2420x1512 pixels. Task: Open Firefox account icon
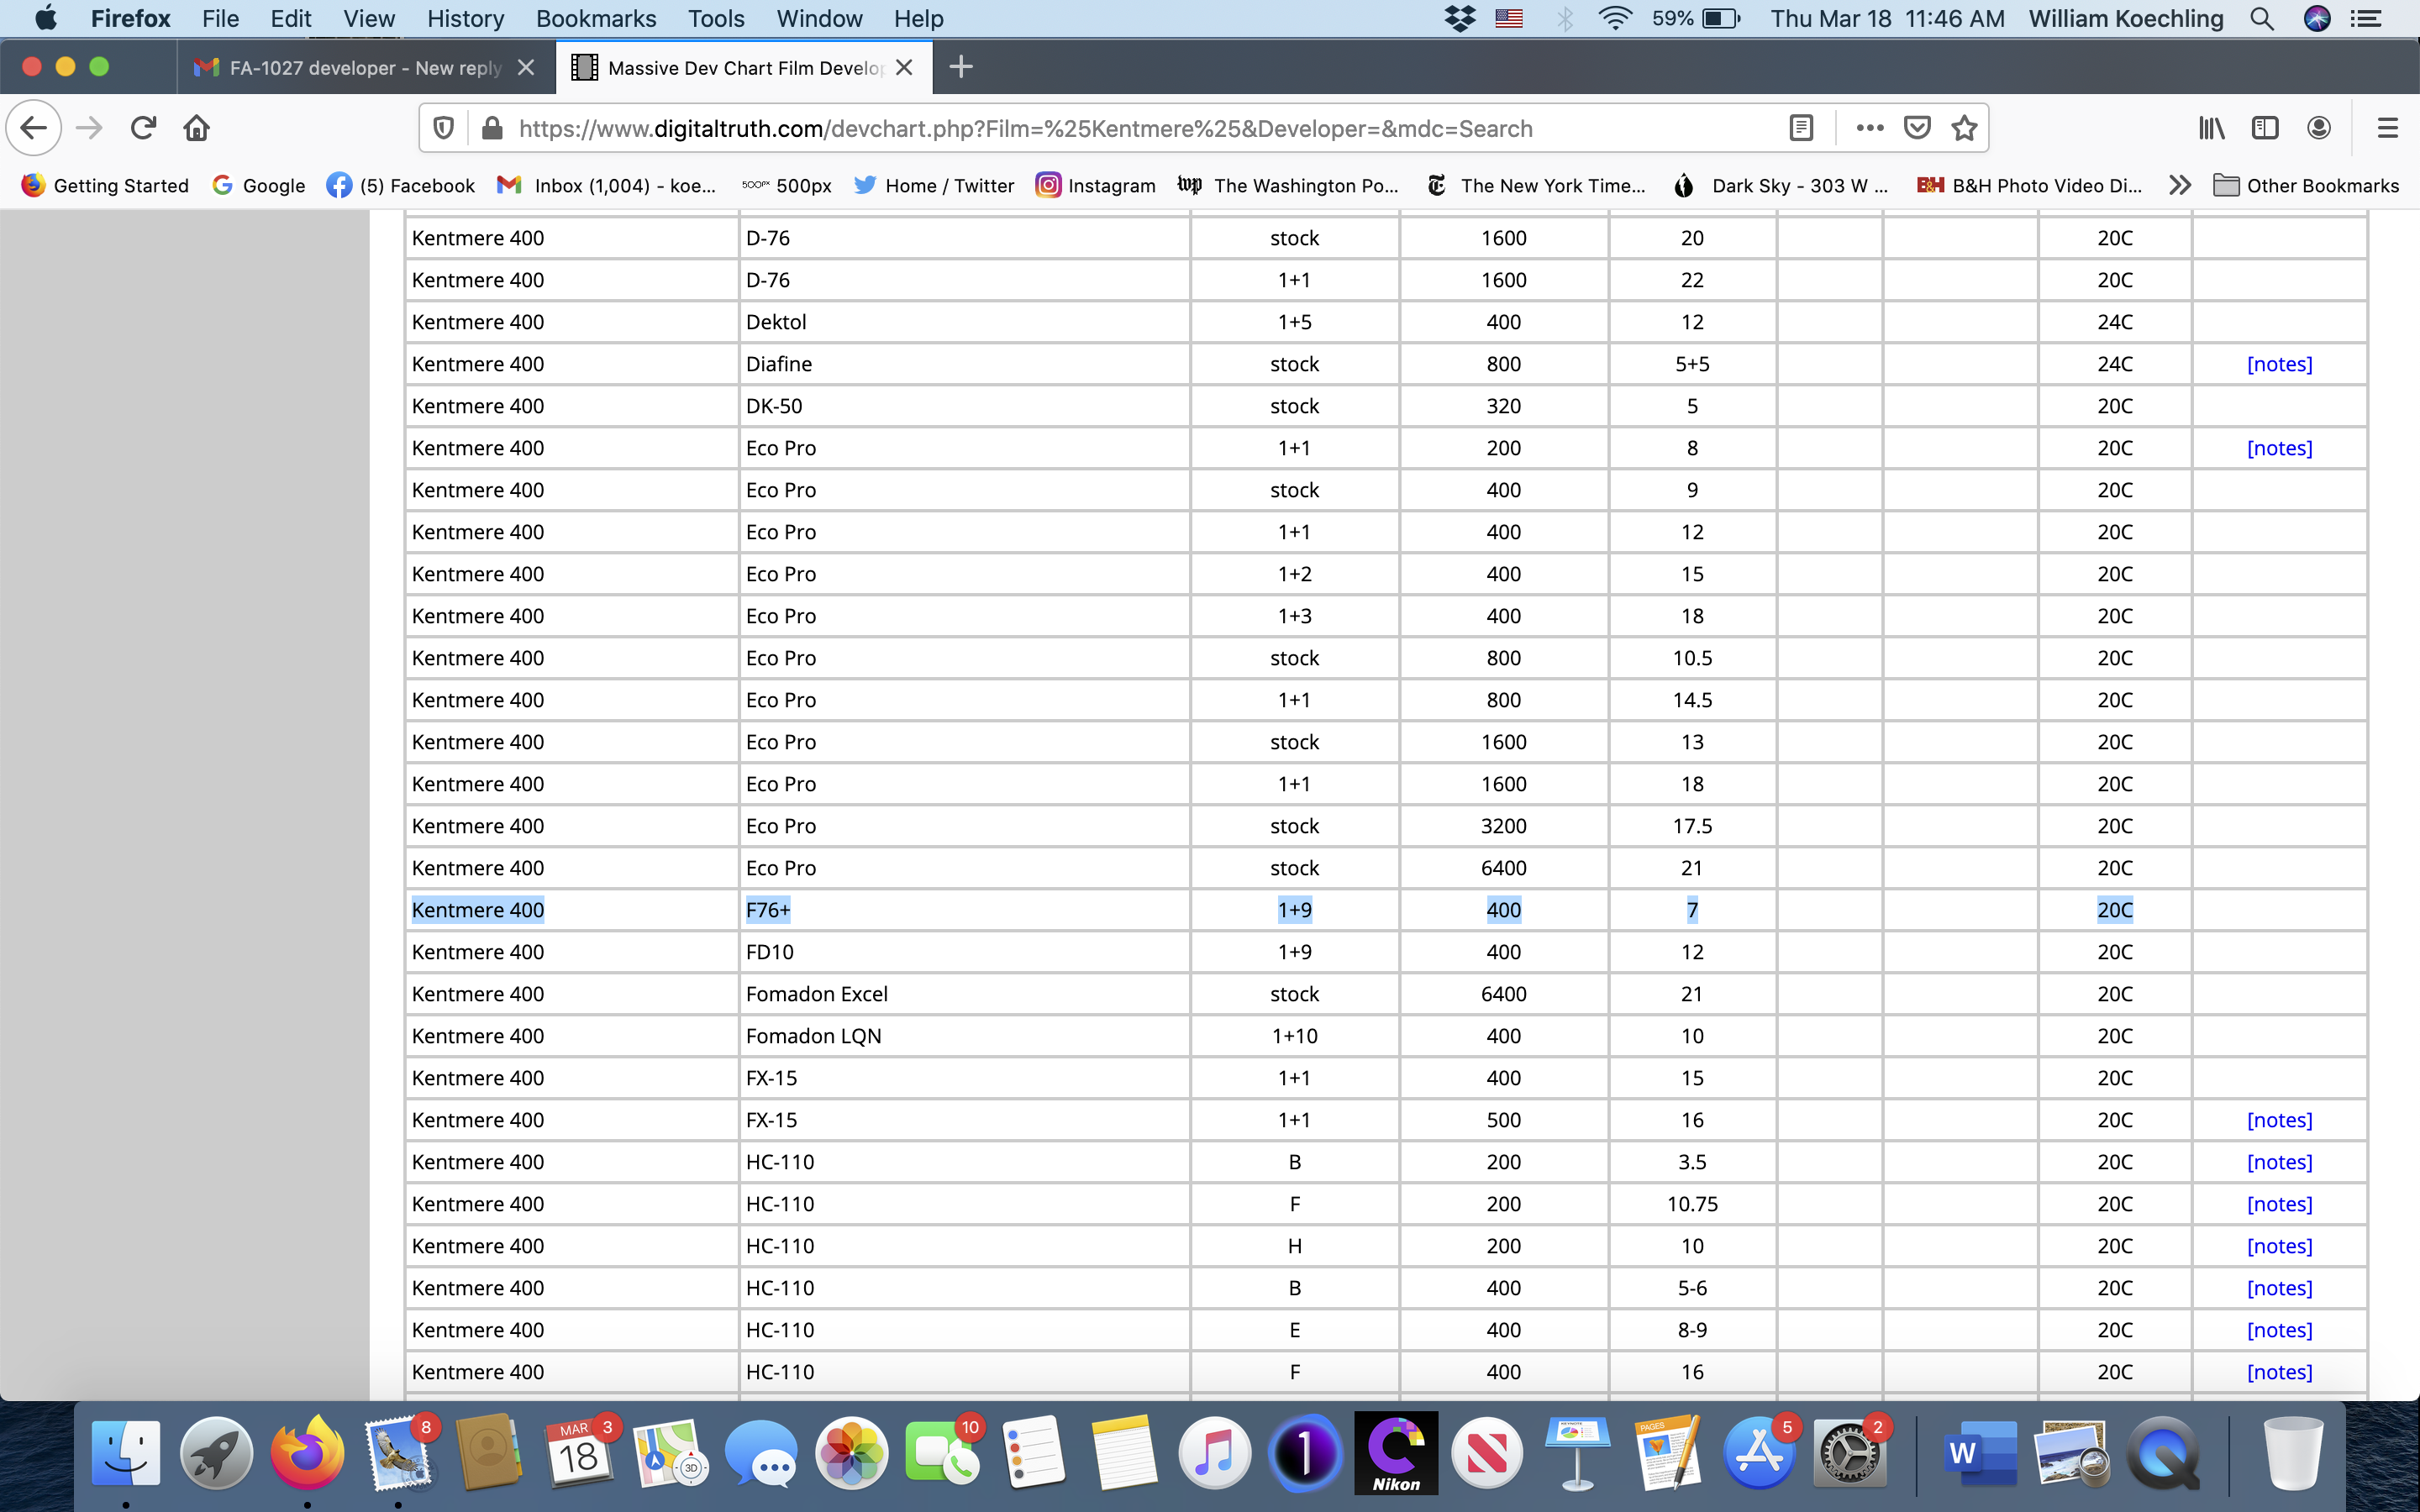2319,128
